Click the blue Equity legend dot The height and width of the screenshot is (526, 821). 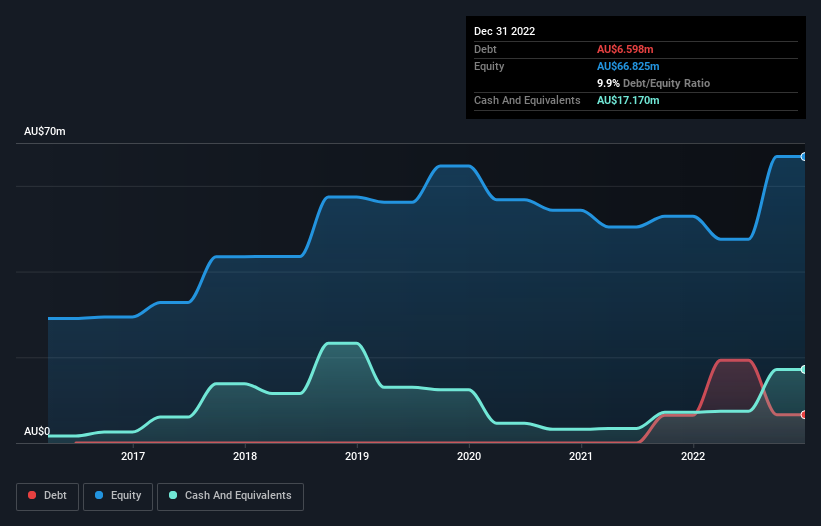tap(99, 495)
